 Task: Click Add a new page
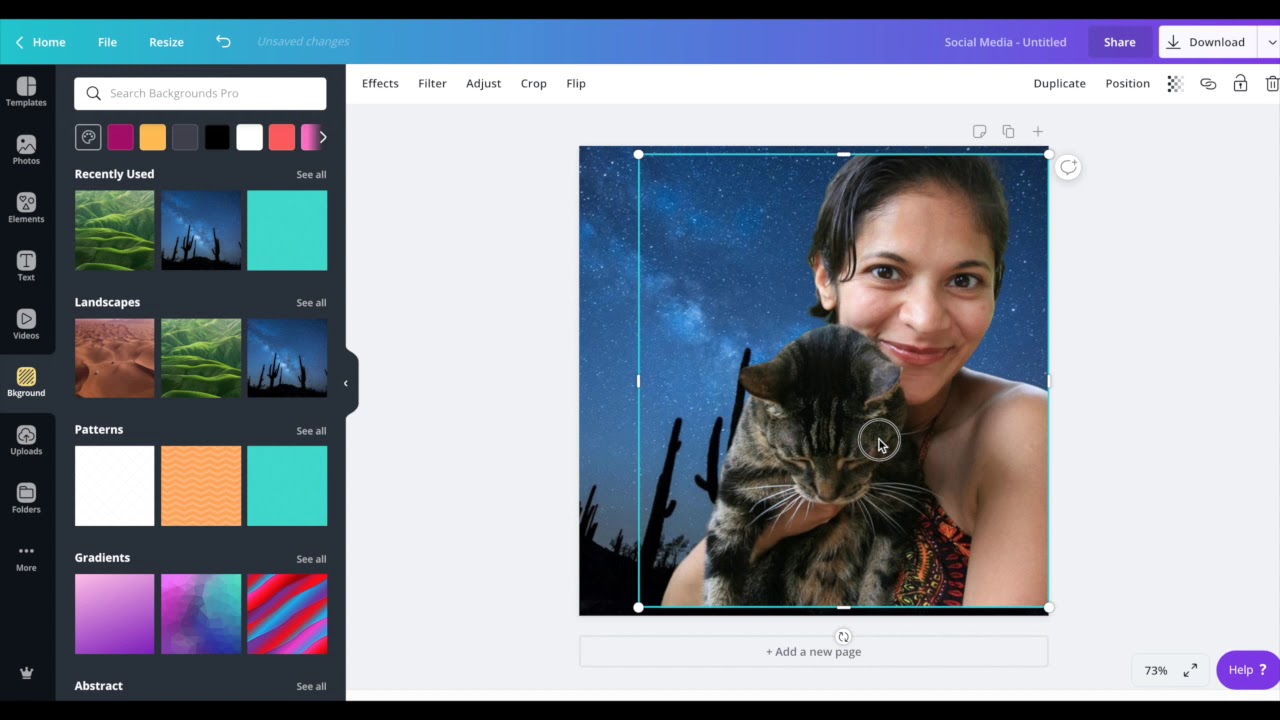click(x=813, y=652)
